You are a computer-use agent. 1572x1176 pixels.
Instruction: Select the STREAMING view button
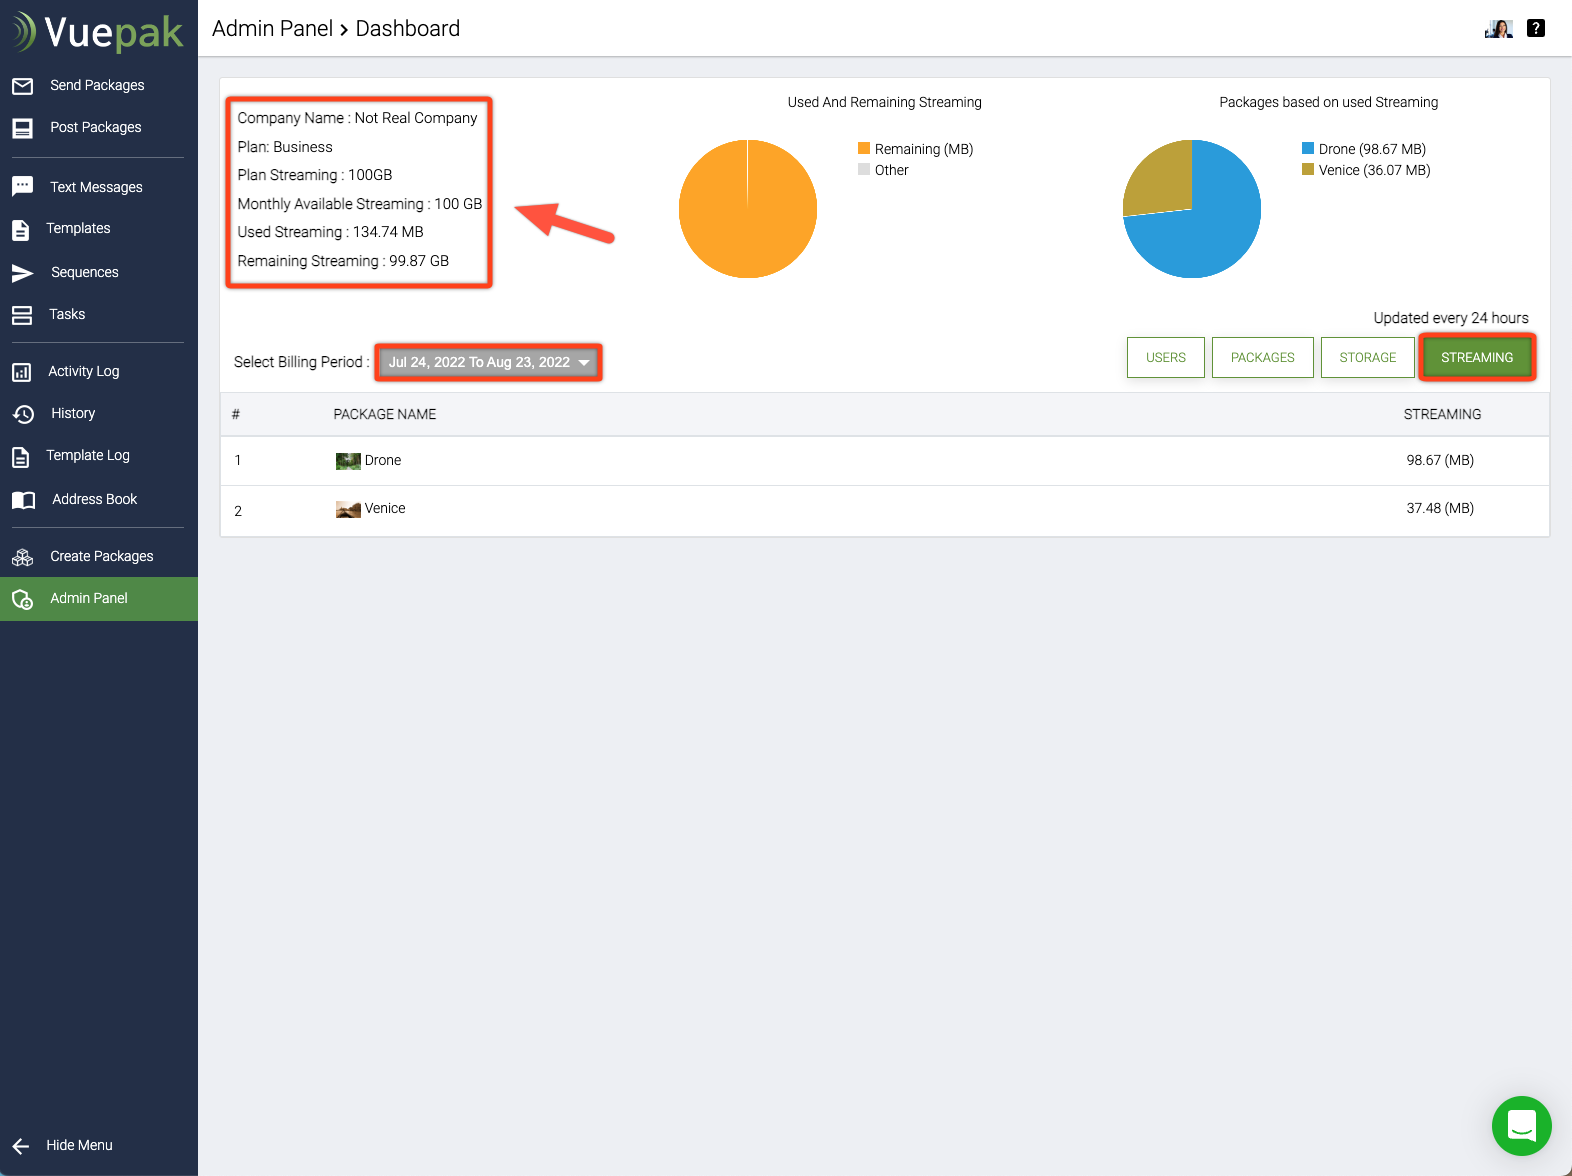point(1477,358)
